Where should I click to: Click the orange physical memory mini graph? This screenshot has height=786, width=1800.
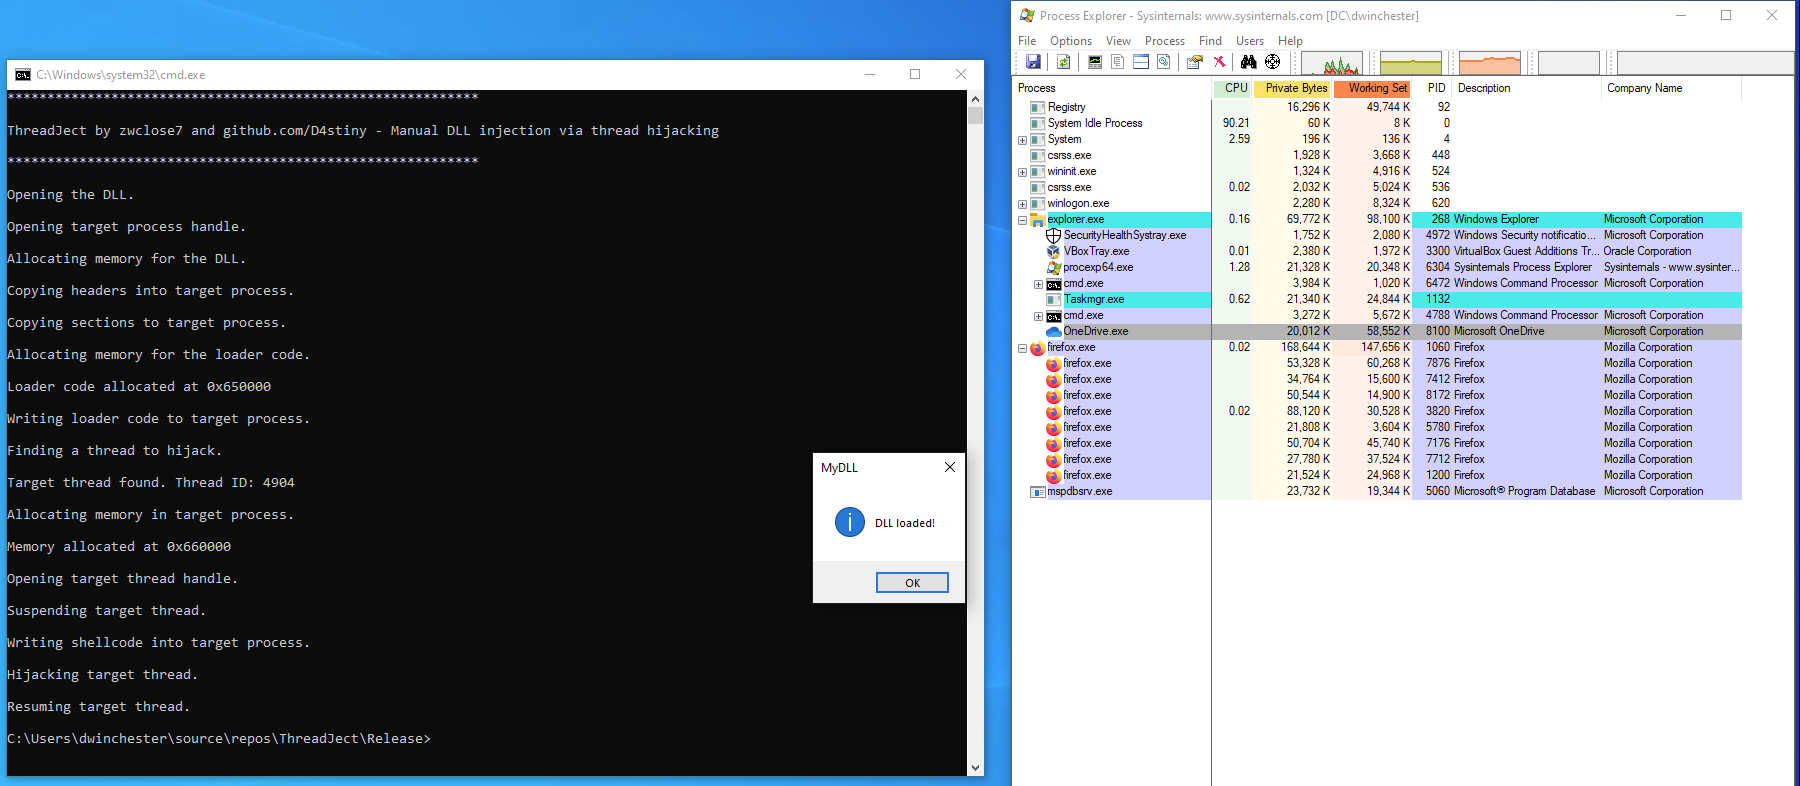(1489, 63)
